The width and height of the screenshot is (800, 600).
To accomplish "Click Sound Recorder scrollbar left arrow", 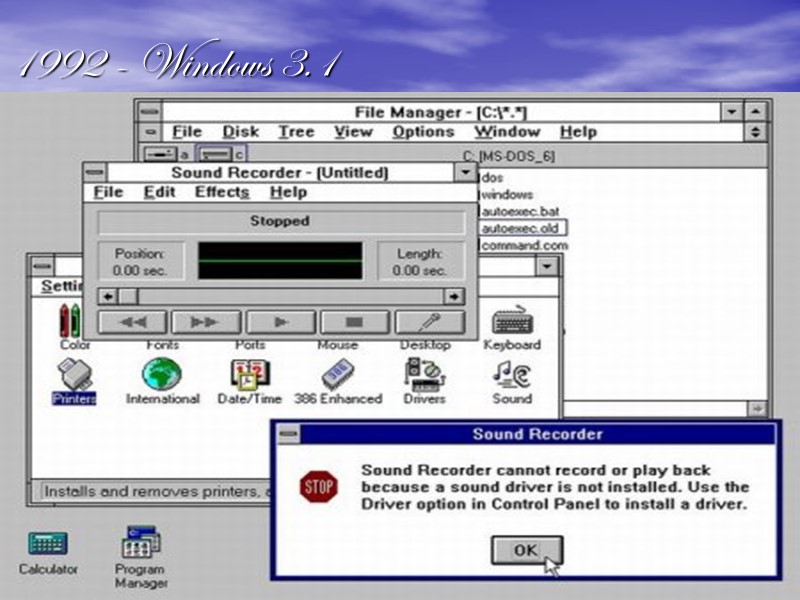I will 108,296.
